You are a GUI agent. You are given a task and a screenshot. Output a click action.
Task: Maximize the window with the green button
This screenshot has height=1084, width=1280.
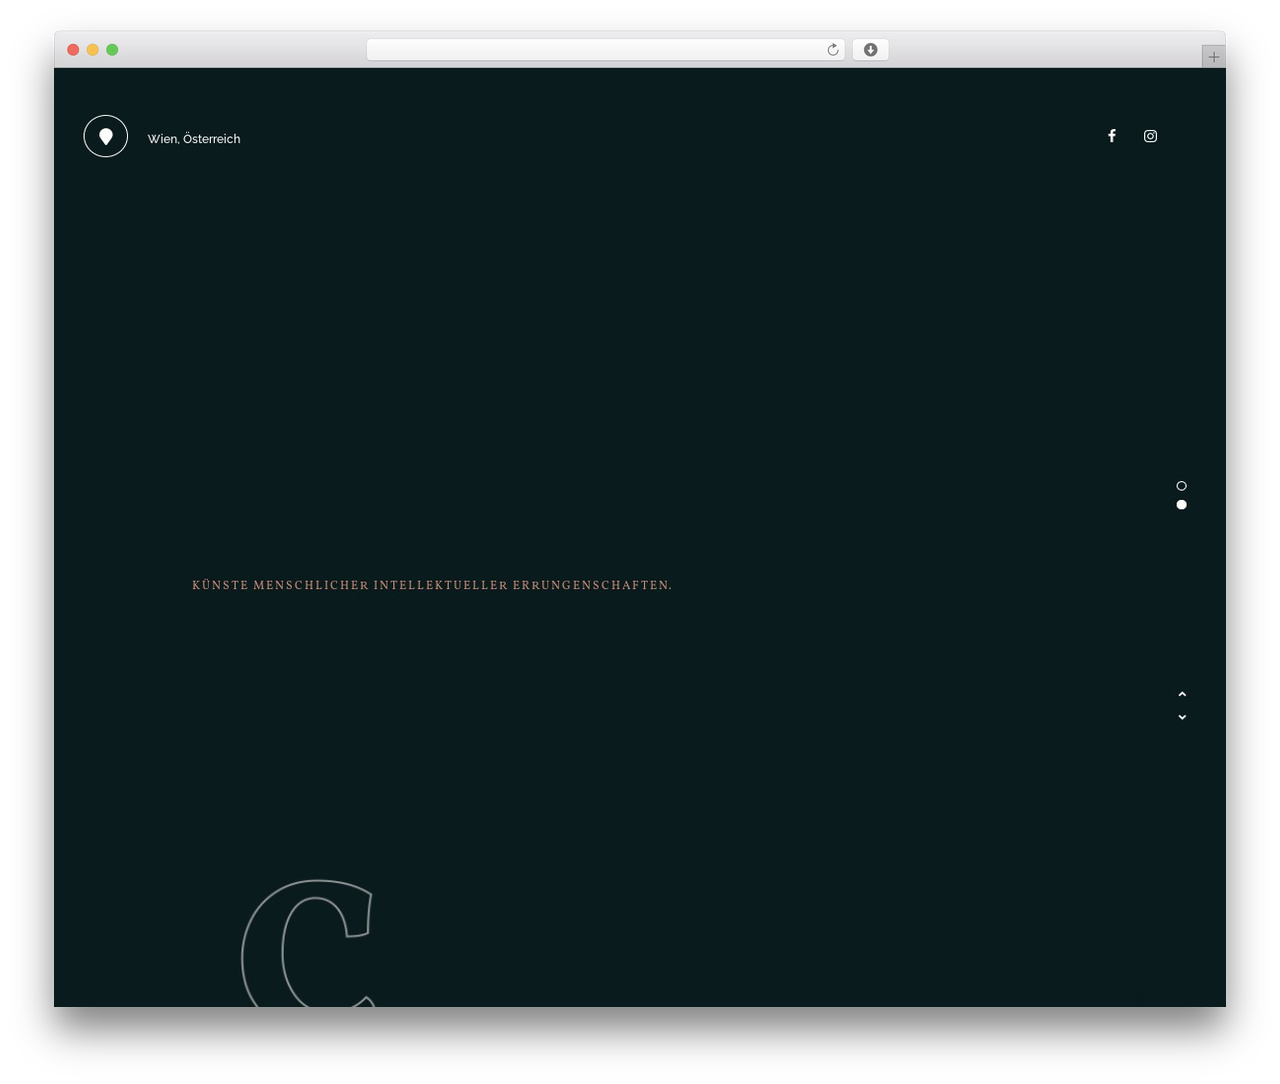(x=112, y=50)
